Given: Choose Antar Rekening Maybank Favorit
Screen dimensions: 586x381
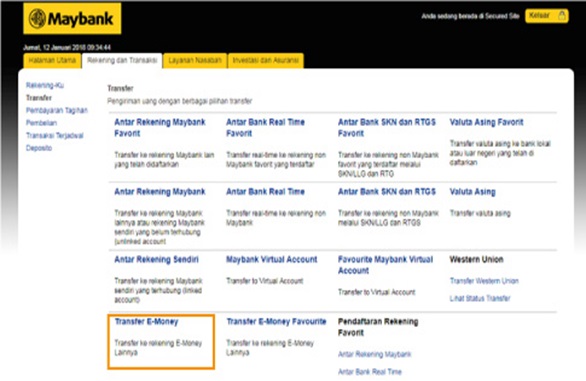Looking at the screenshot, I should pyautogui.click(x=160, y=128).
